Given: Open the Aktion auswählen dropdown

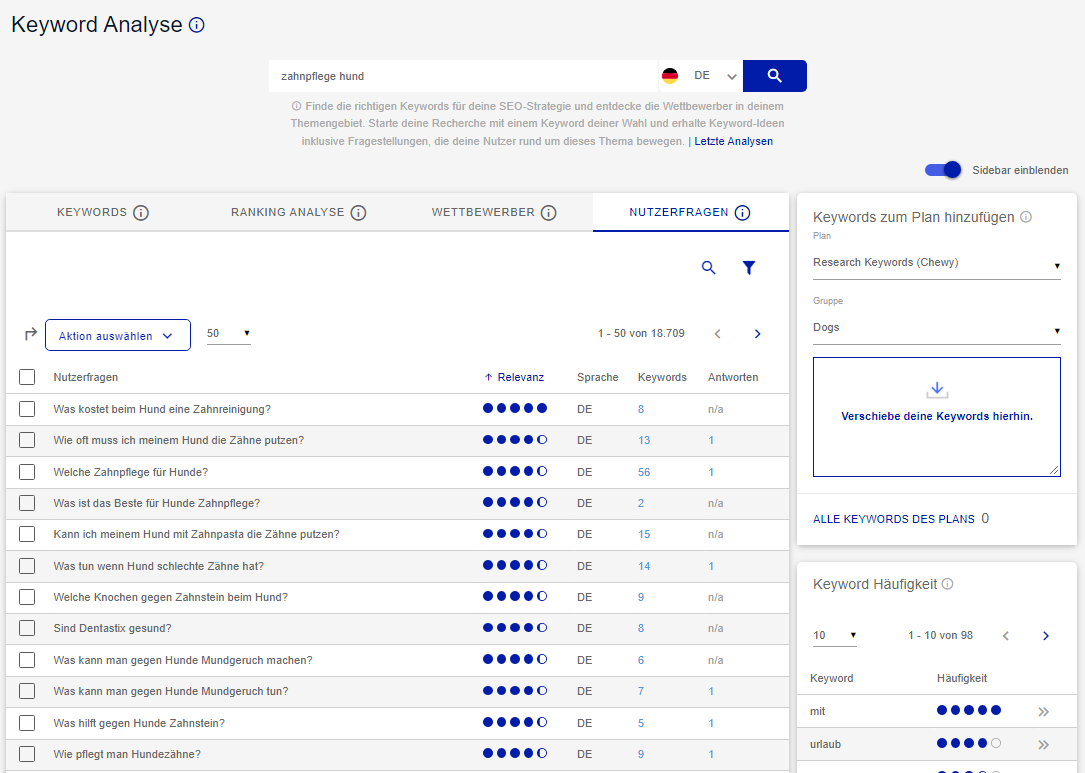Looking at the screenshot, I should pyautogui.click(x=118, y=335).
